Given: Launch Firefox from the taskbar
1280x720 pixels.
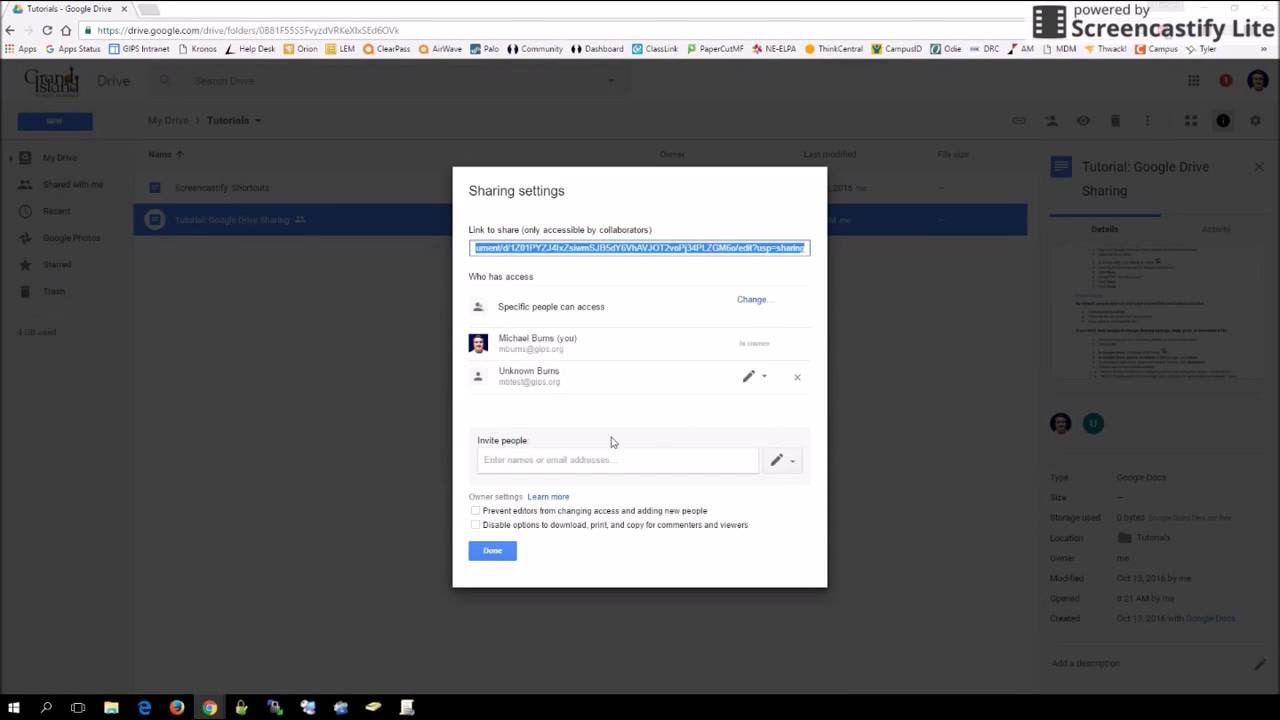Looking at the screenshot, I should click(x=177, y=708).
